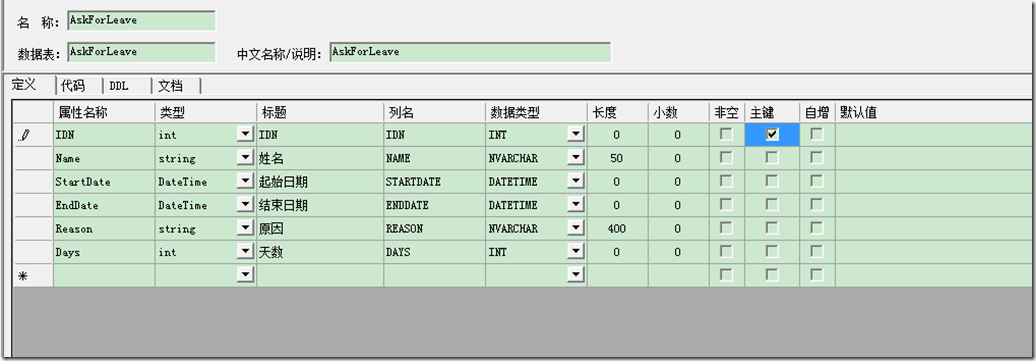
Task: Select the StartDate property name cell
Action: click(x=104, y=182)
